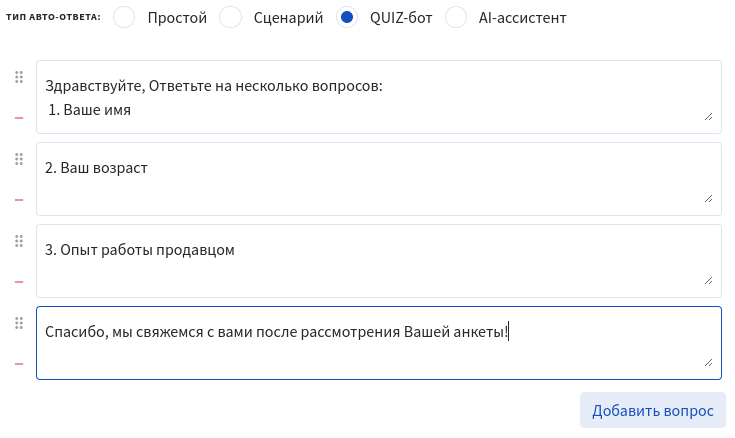The image size is (735, 438).
Task: Remove the "Спасибо" closing message
Action: click(19, 364)
